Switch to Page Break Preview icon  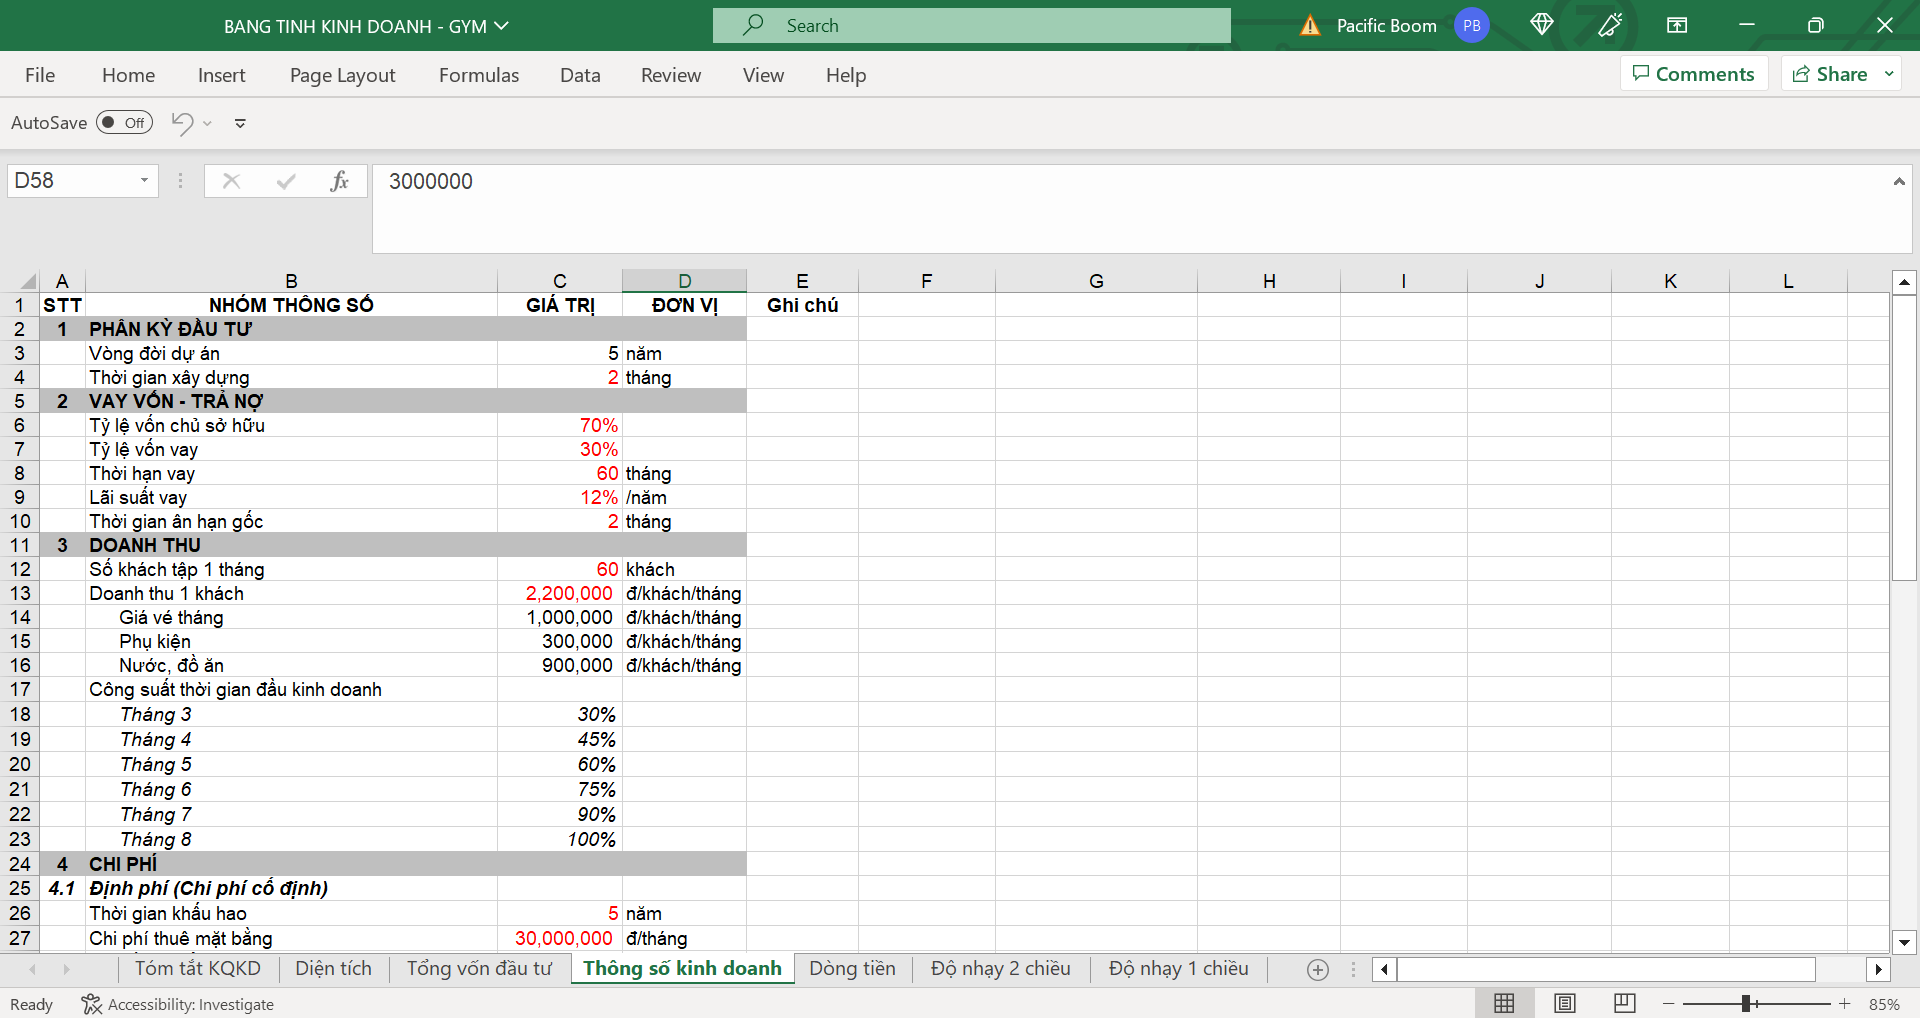[x=1624, y=1003]
